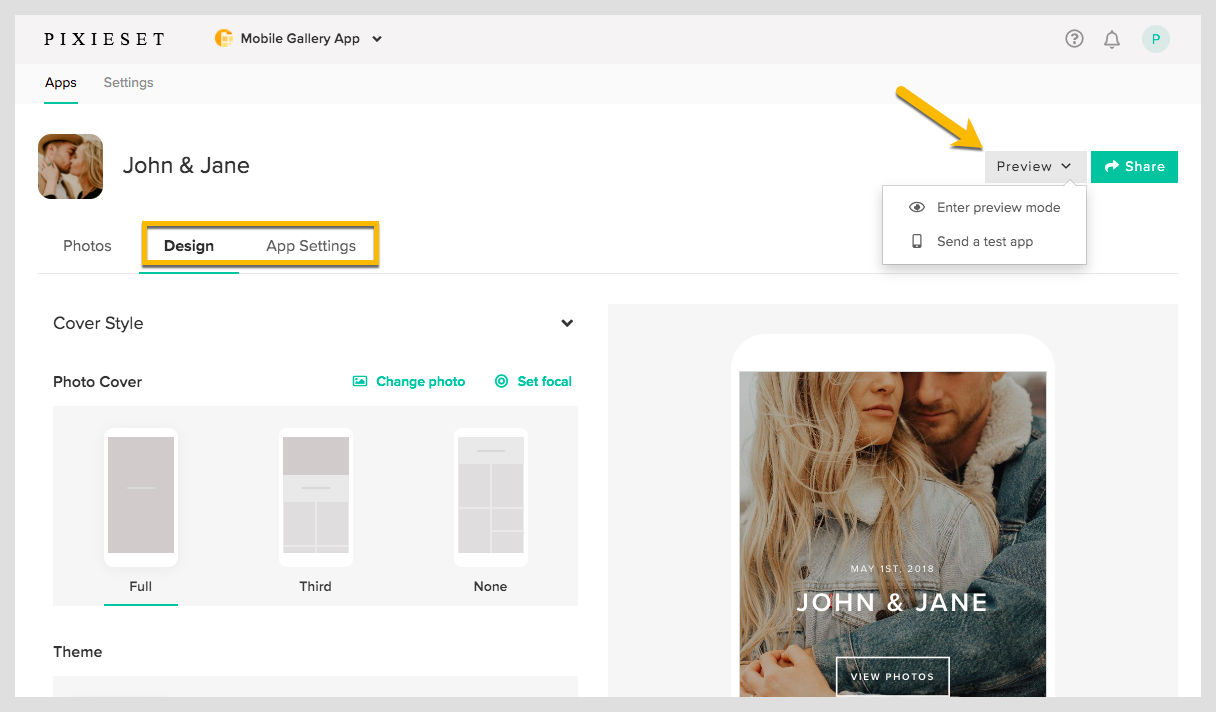Click the Share arrow icon
Image resolution: width=1216 pixels, height=712 pixels.
(1111, 167)
